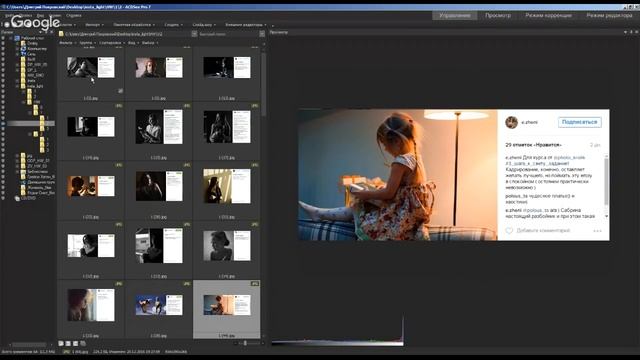The width and height of the screenshot is (640, 360).
Task: Open the Фильтр dropdown in file list
Action: pyautogui.click(x=67, y=42)
